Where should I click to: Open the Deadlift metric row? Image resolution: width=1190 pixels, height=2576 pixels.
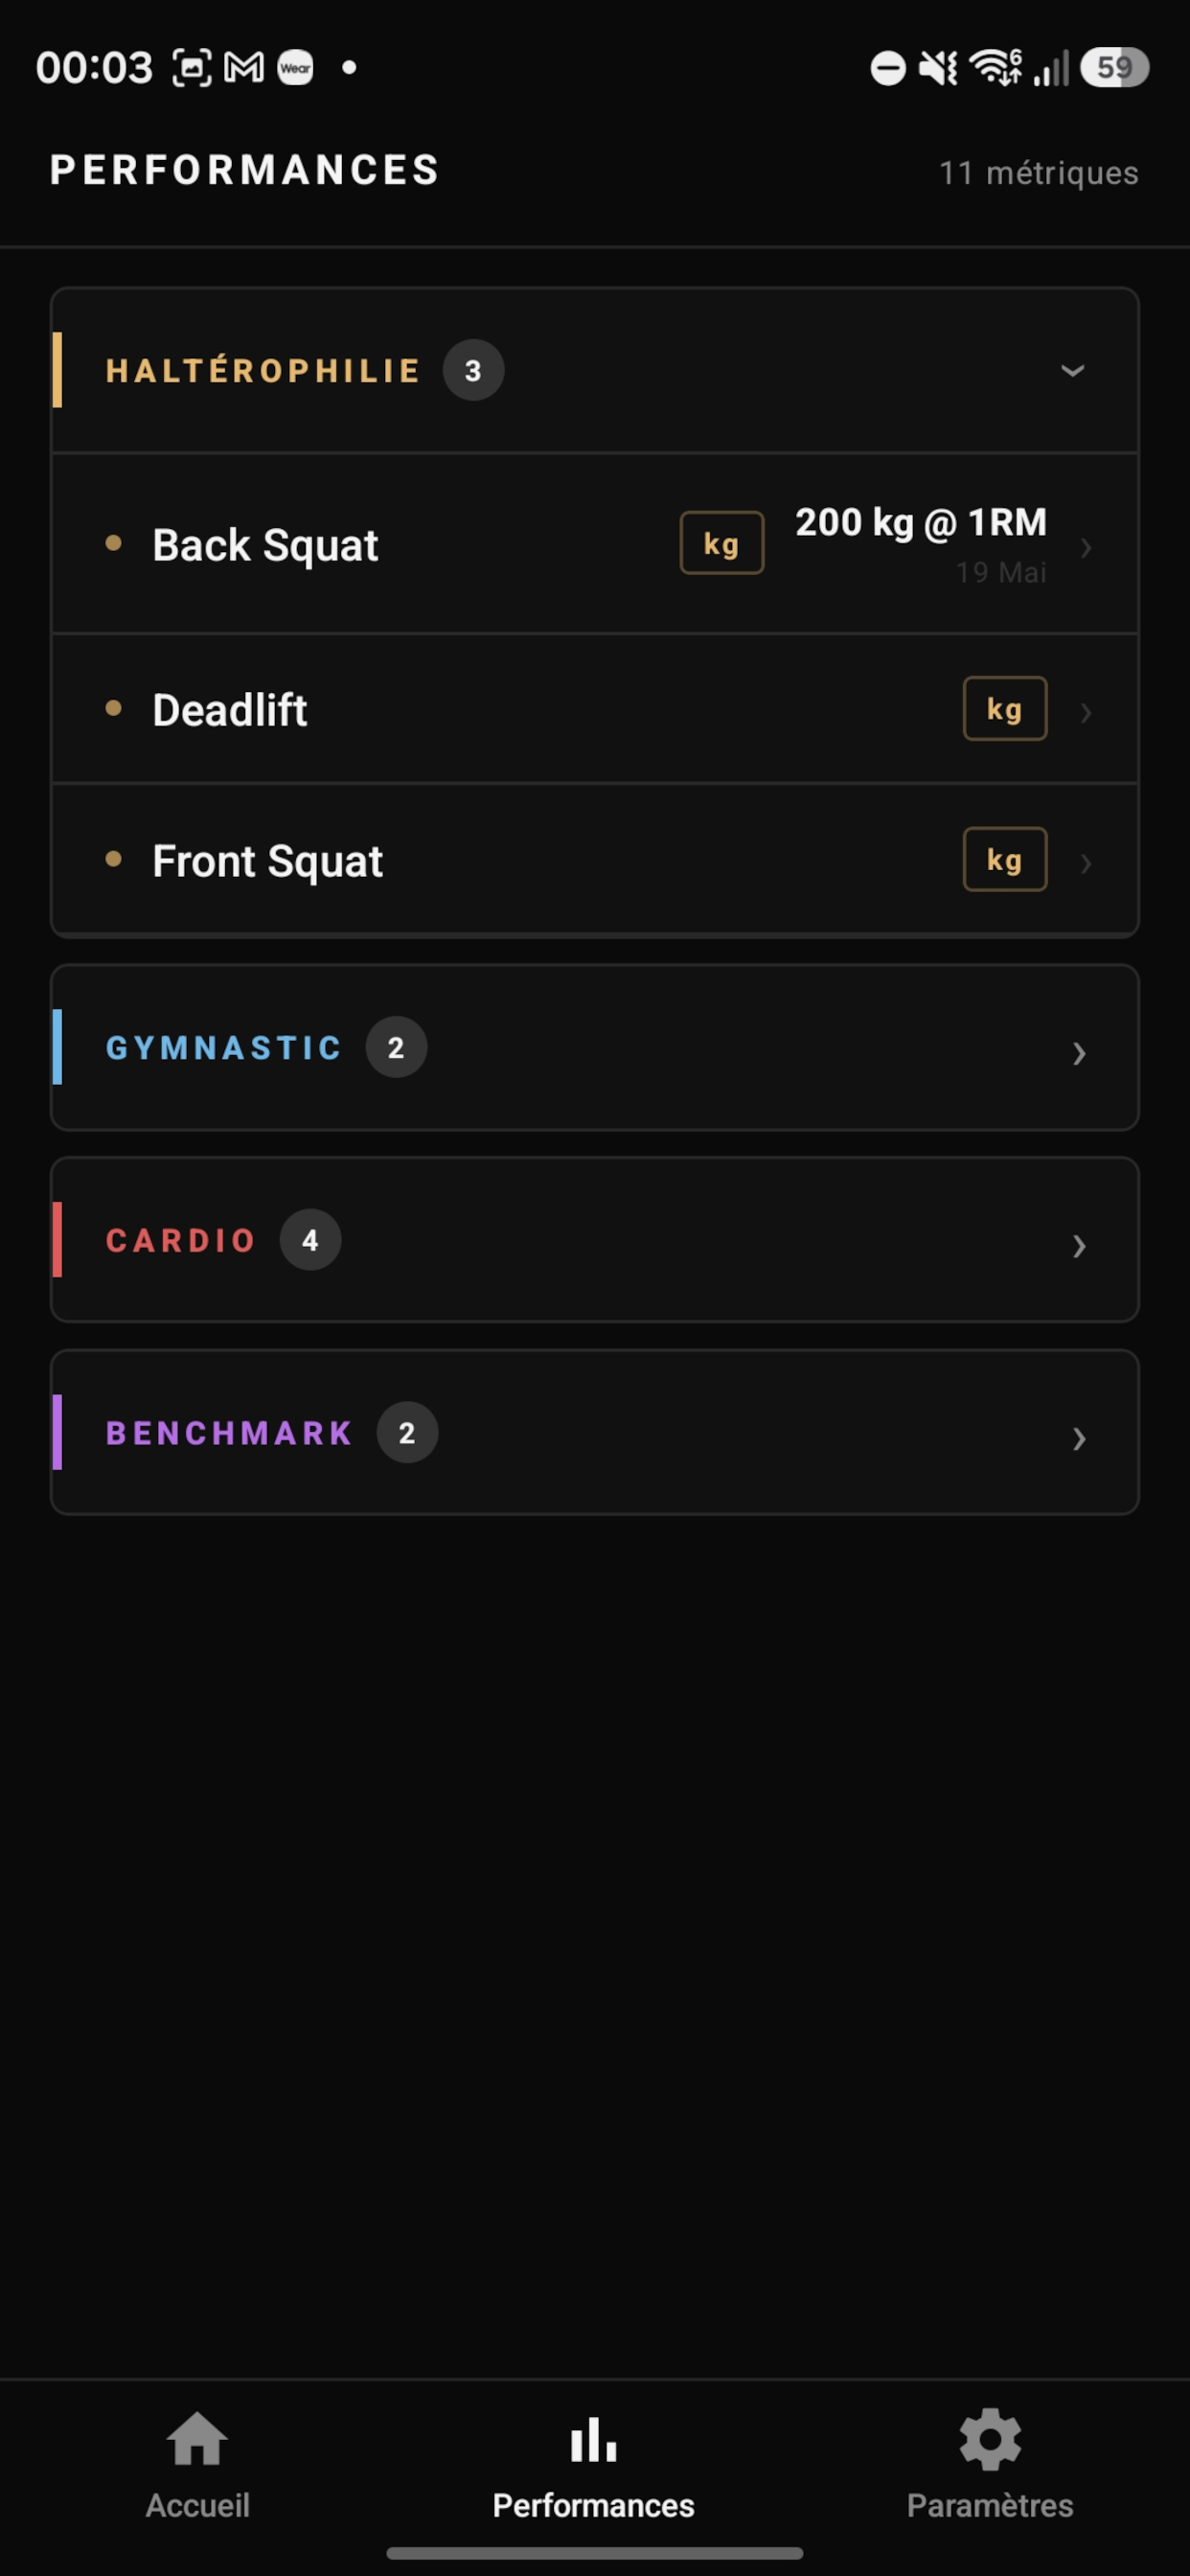coord(595,709)
